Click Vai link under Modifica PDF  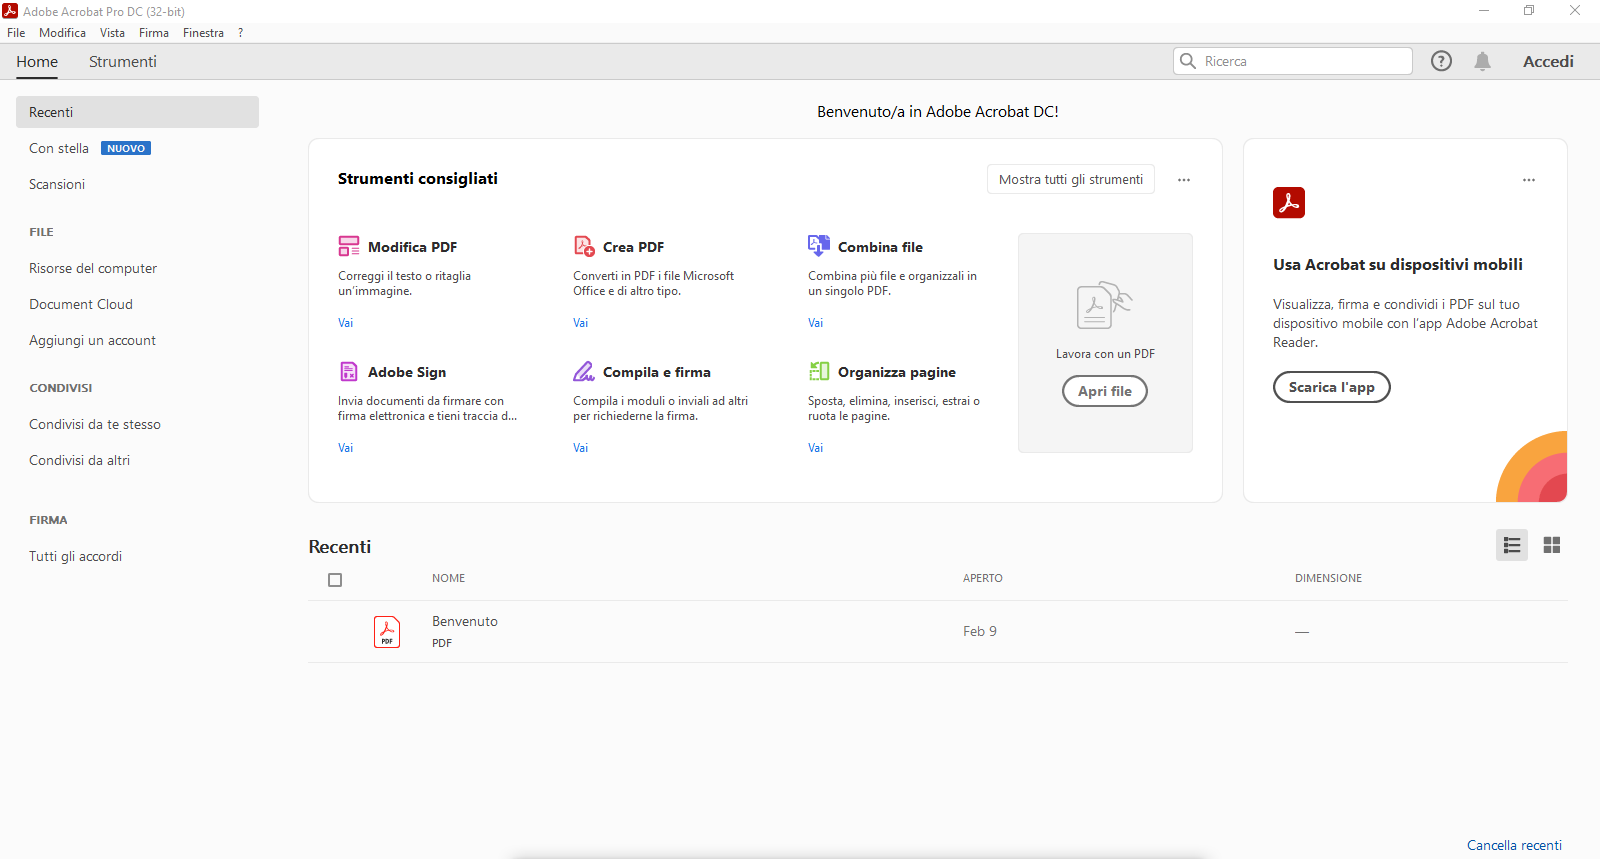tap(345, 323)
